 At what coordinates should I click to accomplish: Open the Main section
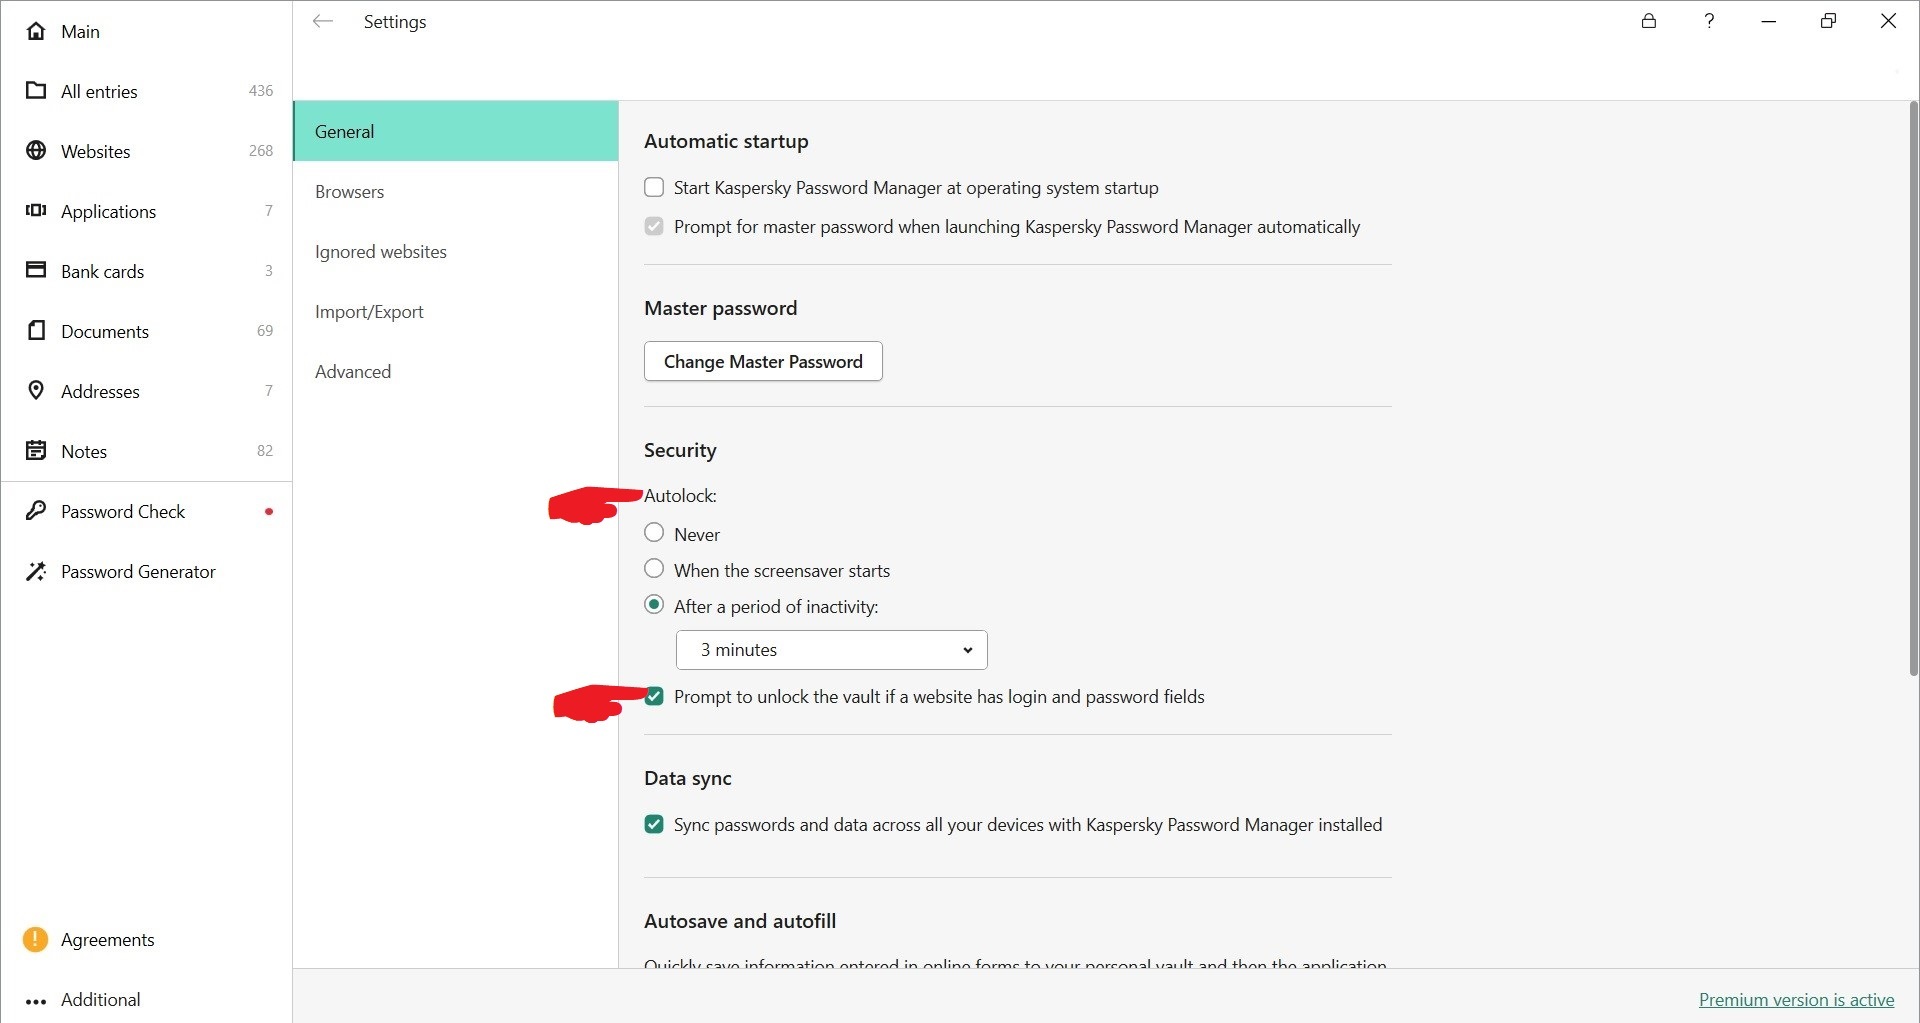point(146,31)
